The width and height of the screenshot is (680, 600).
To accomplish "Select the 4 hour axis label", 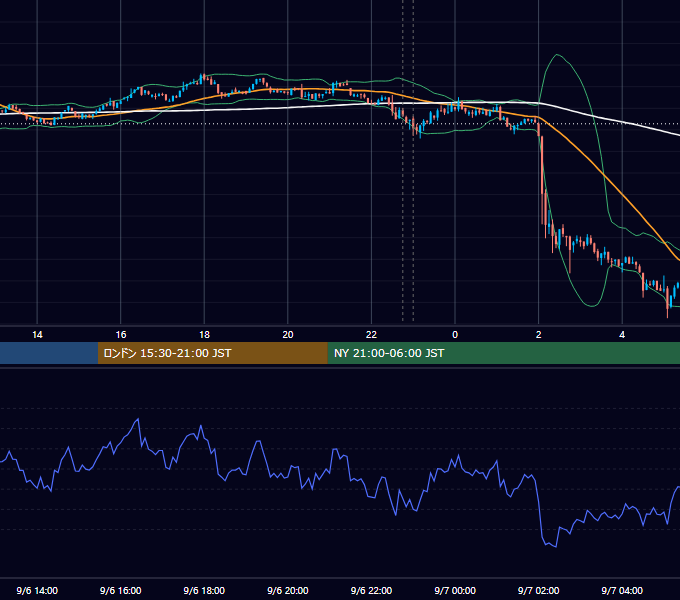I will [622, 335].
